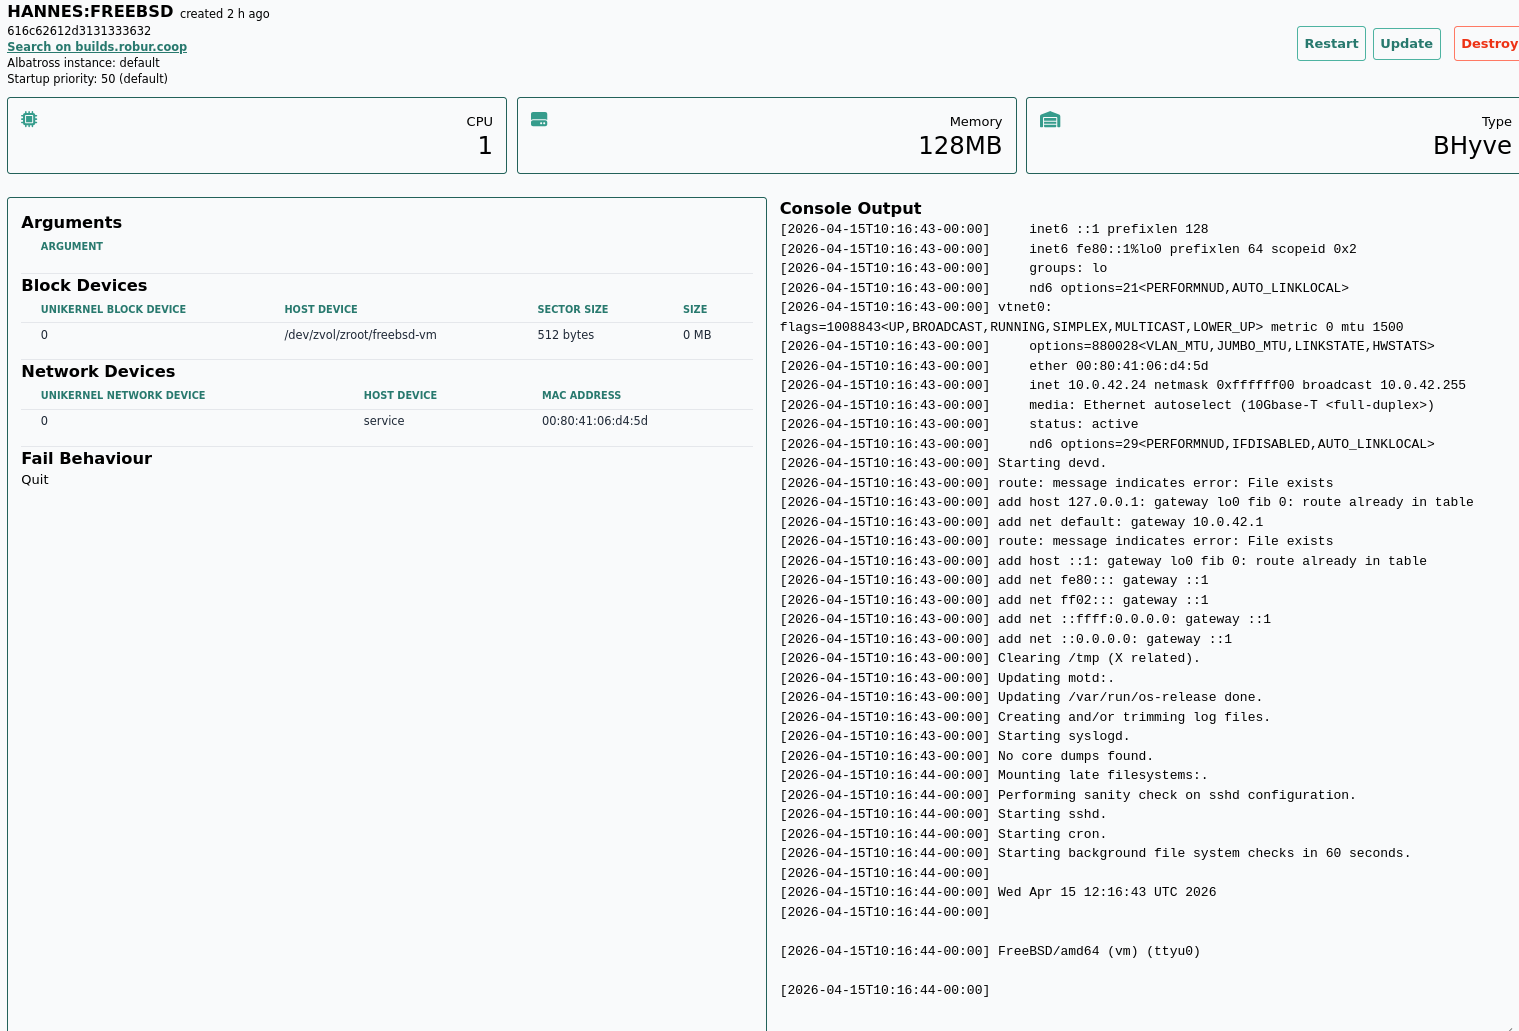Select the service network host device entry
Image resolution: width=1519 pixels, height=1031 pixels.
click(x=384, y=420)
